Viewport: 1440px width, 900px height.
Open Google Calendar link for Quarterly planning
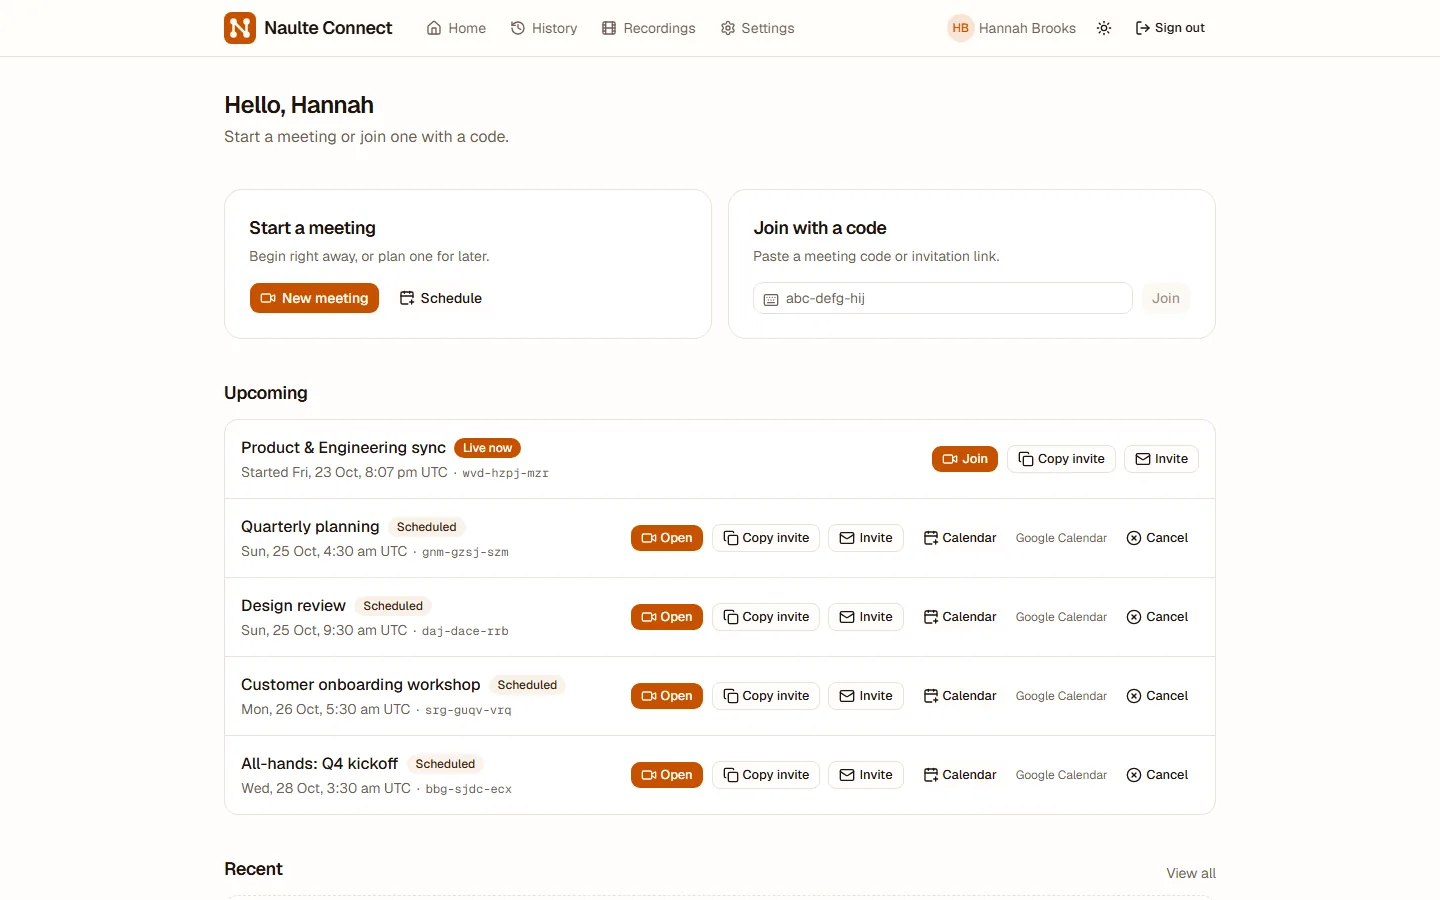tap(1061, 538)
